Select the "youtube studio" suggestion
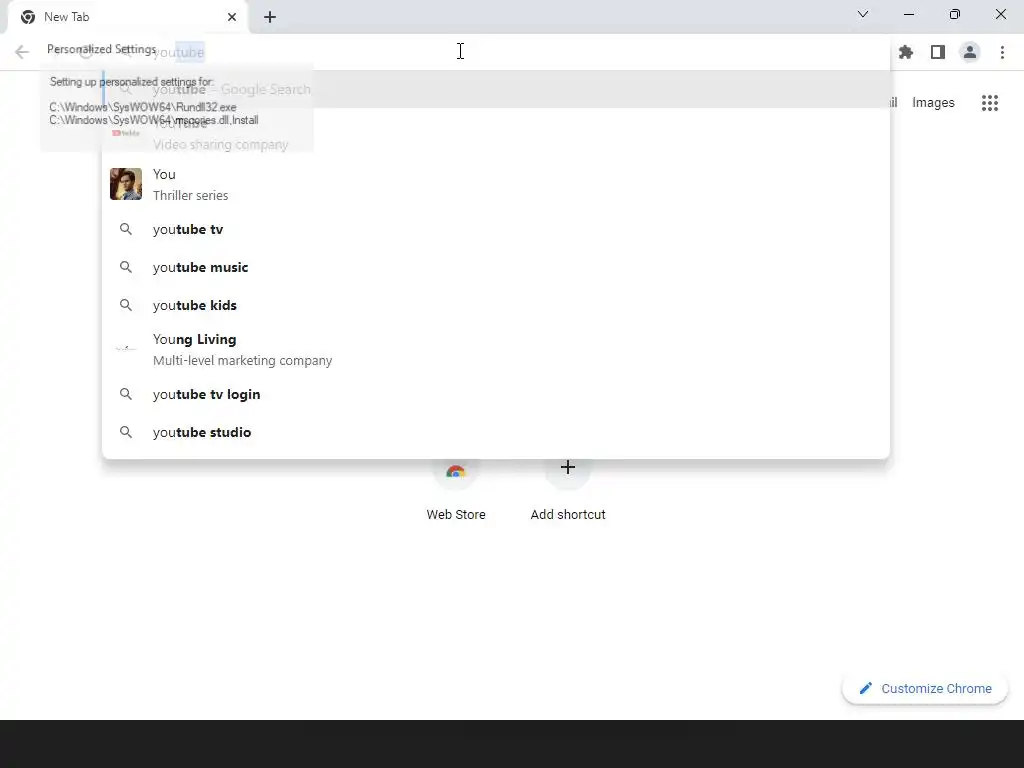Viewport: 1024px width, 768px height. (x=496, y=432)
